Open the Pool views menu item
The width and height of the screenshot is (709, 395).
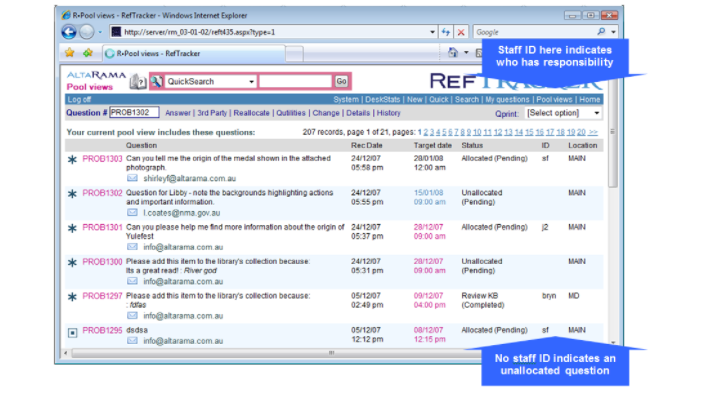point(554,99)
